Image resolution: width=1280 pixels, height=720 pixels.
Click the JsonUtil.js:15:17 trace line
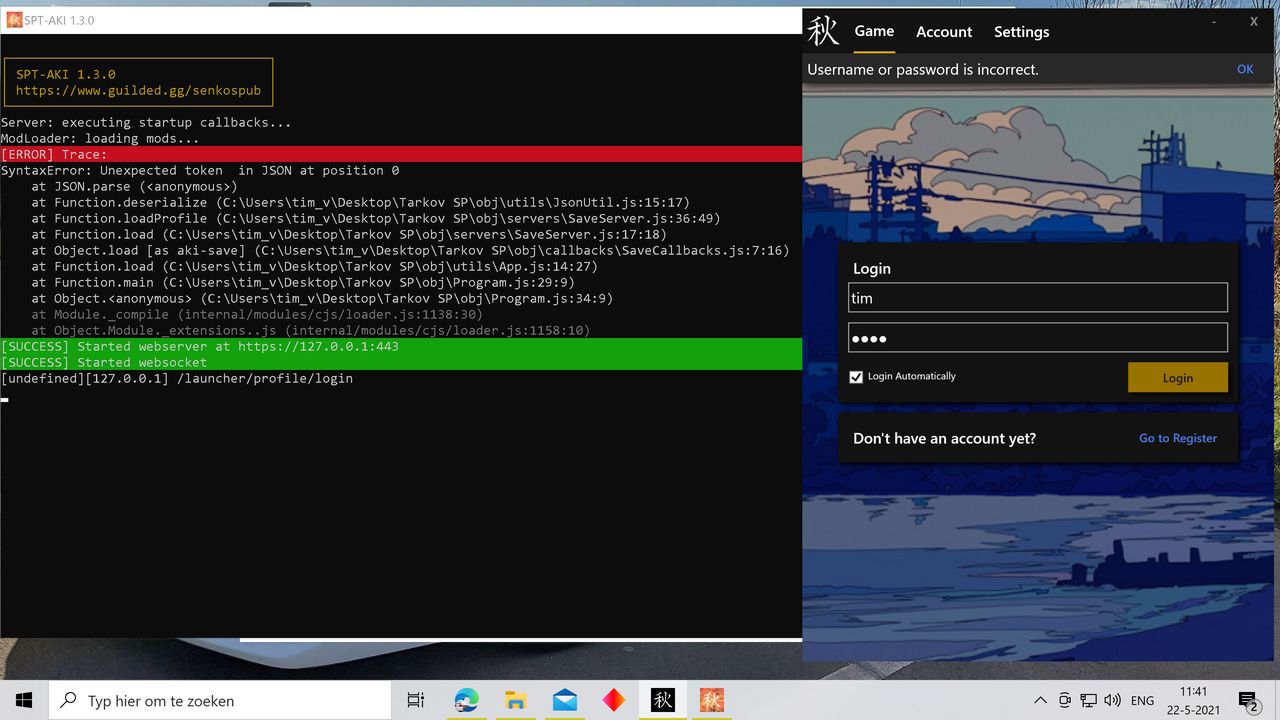click(x=360, y=202)
